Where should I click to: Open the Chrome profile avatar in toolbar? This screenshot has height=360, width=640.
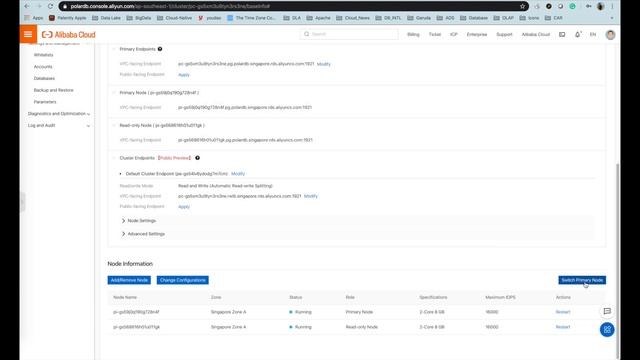(600, 6)
